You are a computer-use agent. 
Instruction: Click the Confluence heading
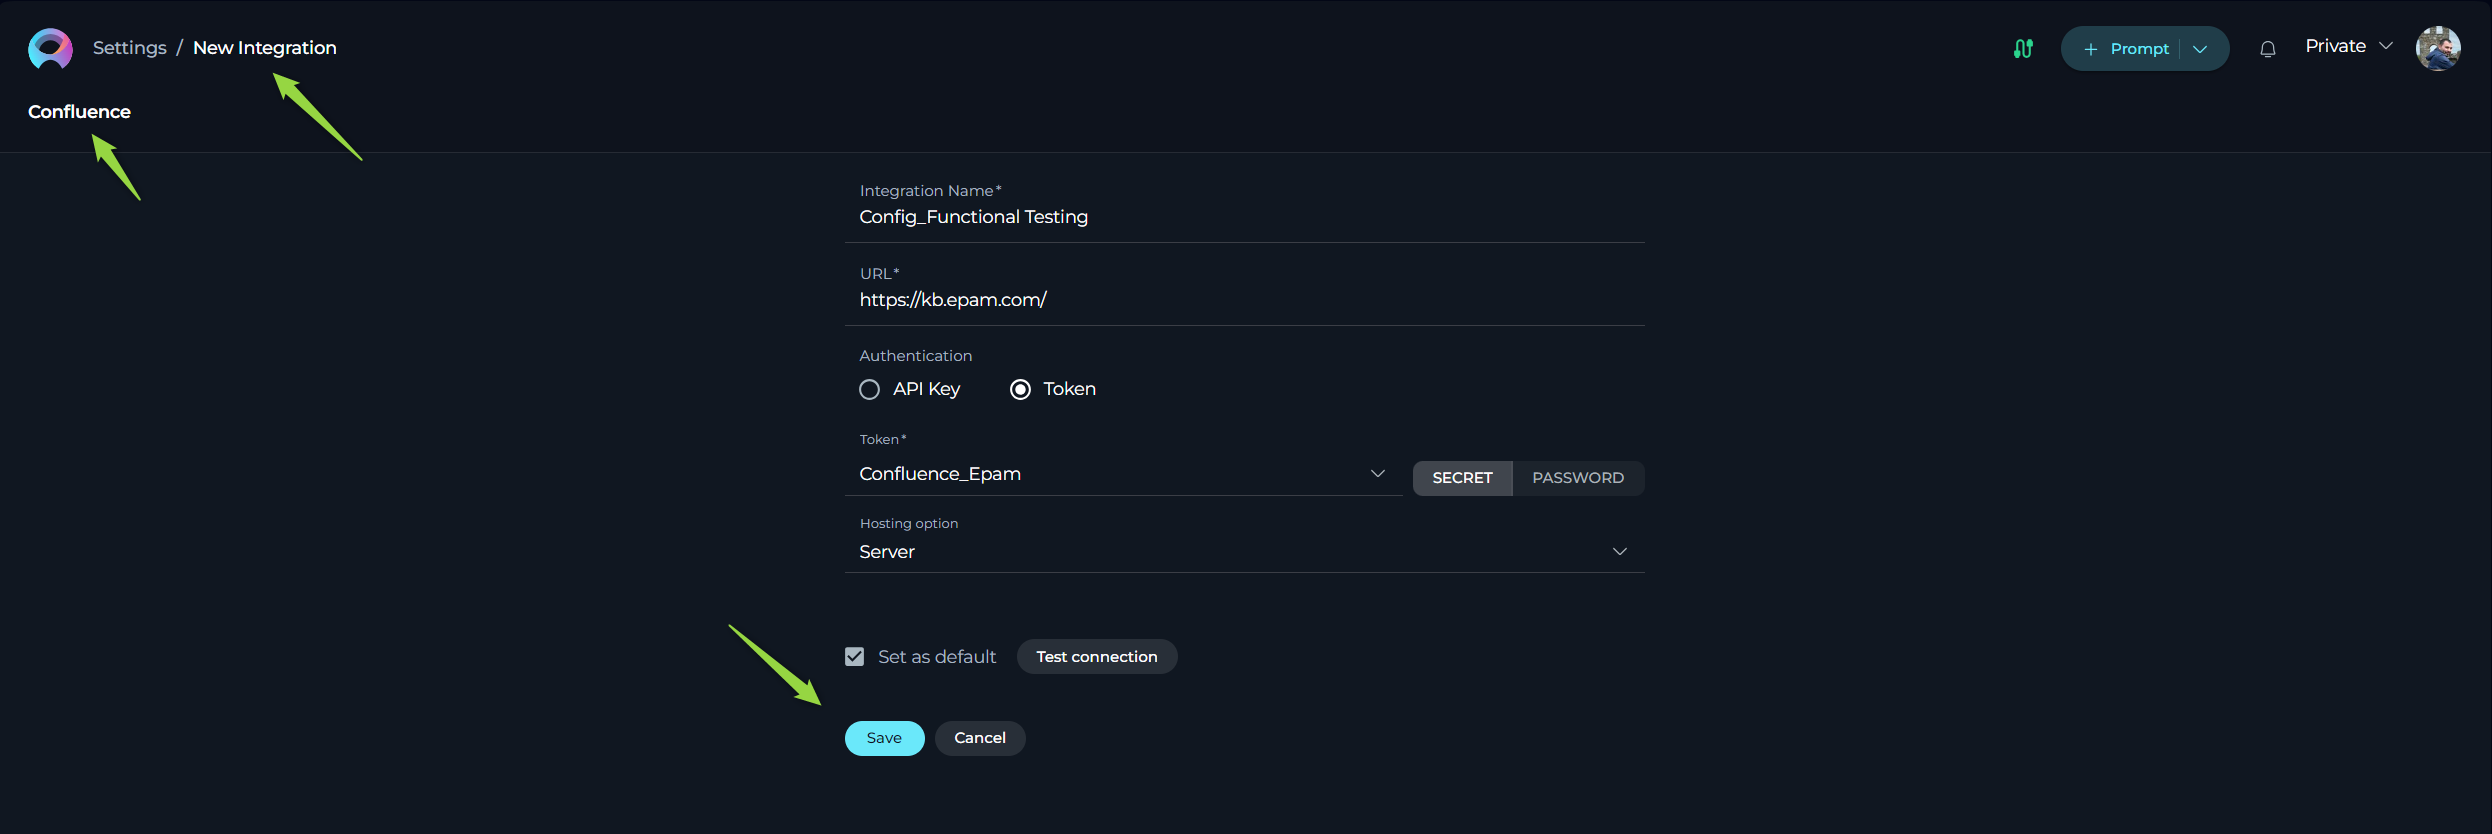coord(79,112)
